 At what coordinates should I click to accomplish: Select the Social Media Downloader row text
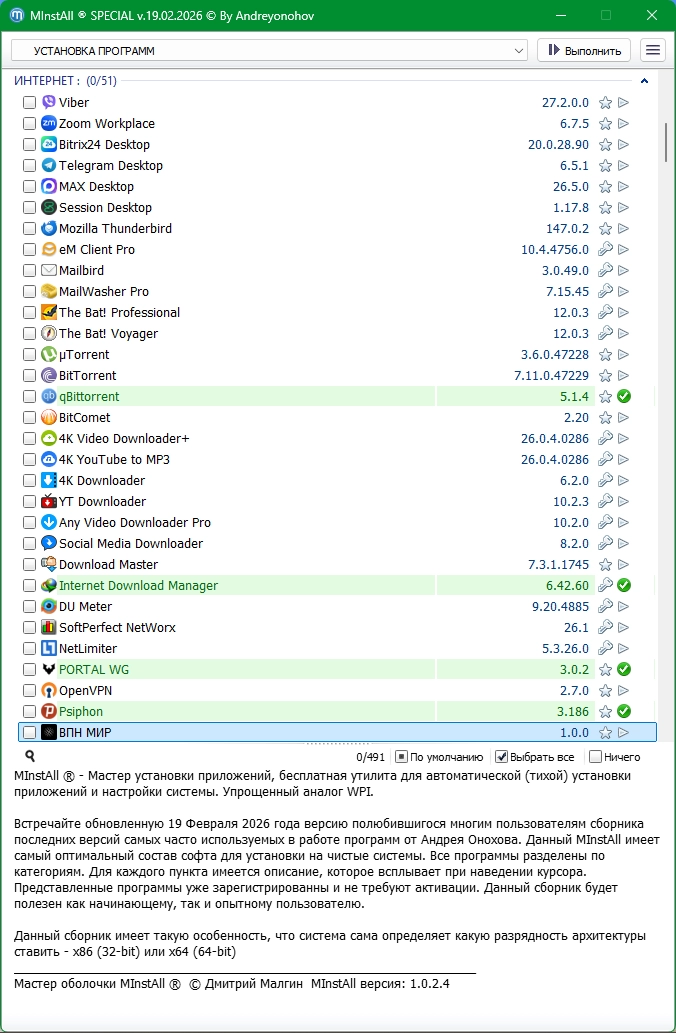tap(131, 544)
